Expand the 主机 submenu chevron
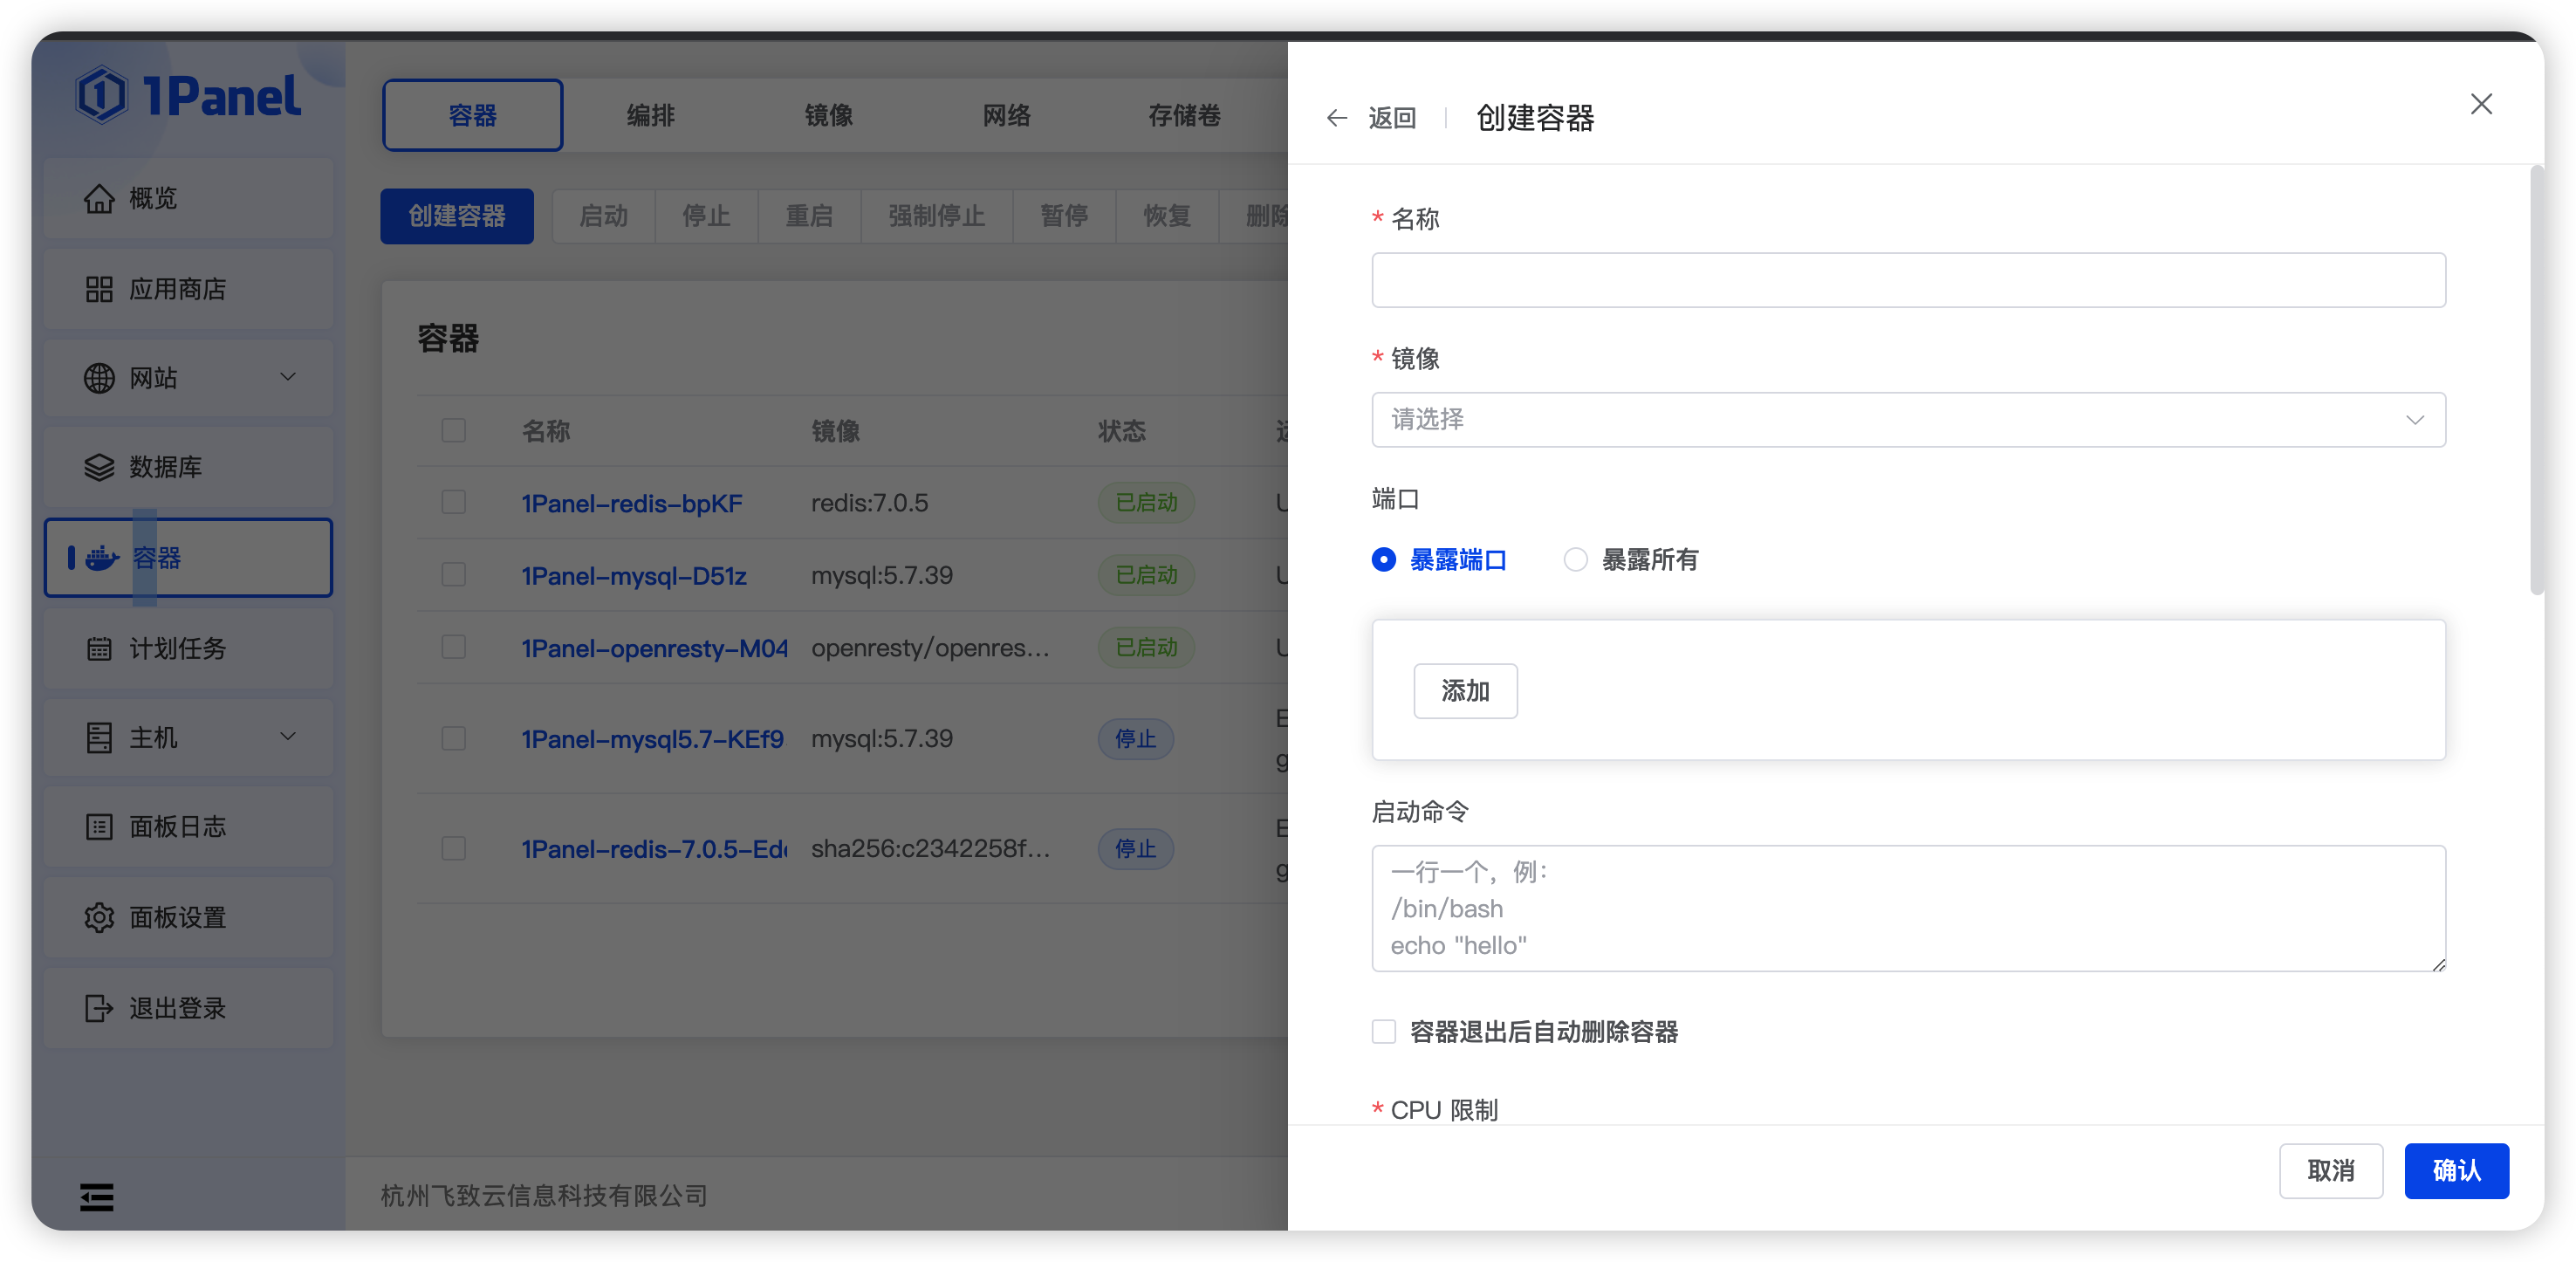 (288, 737)
